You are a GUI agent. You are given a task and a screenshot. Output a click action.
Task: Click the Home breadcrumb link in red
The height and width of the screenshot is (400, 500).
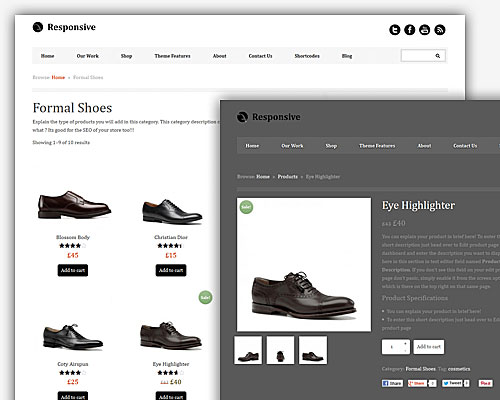coord(58,77)
